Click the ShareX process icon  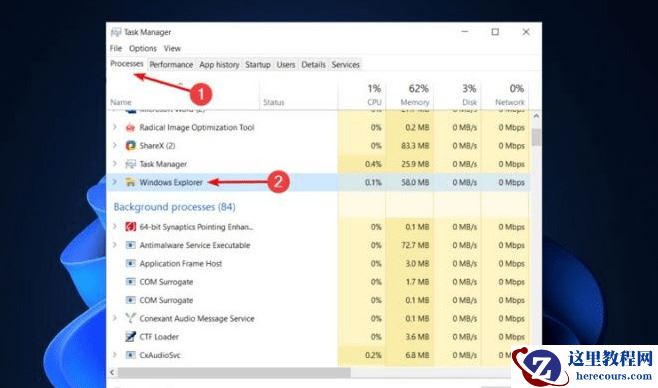131,146
